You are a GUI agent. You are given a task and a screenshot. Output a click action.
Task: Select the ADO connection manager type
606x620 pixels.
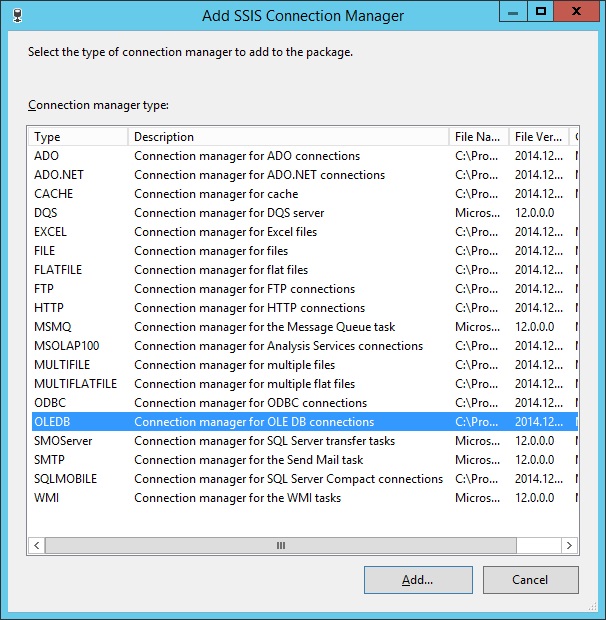point(304,156)
